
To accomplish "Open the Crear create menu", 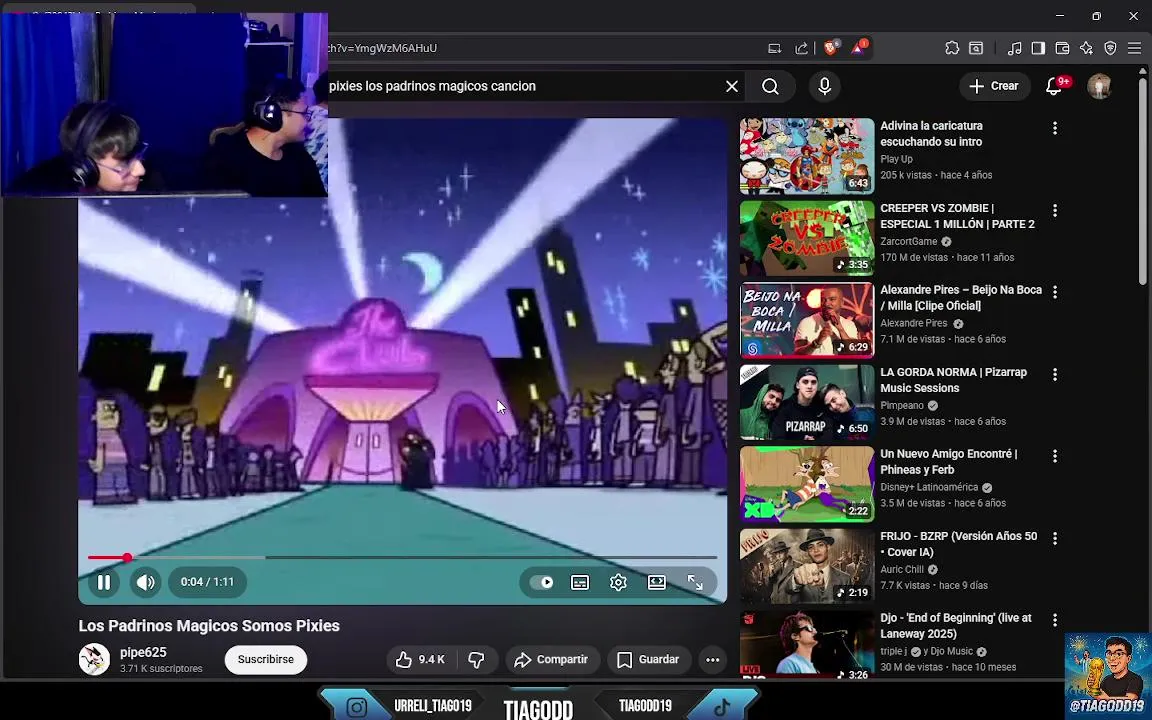I will [x=993, y=87].
